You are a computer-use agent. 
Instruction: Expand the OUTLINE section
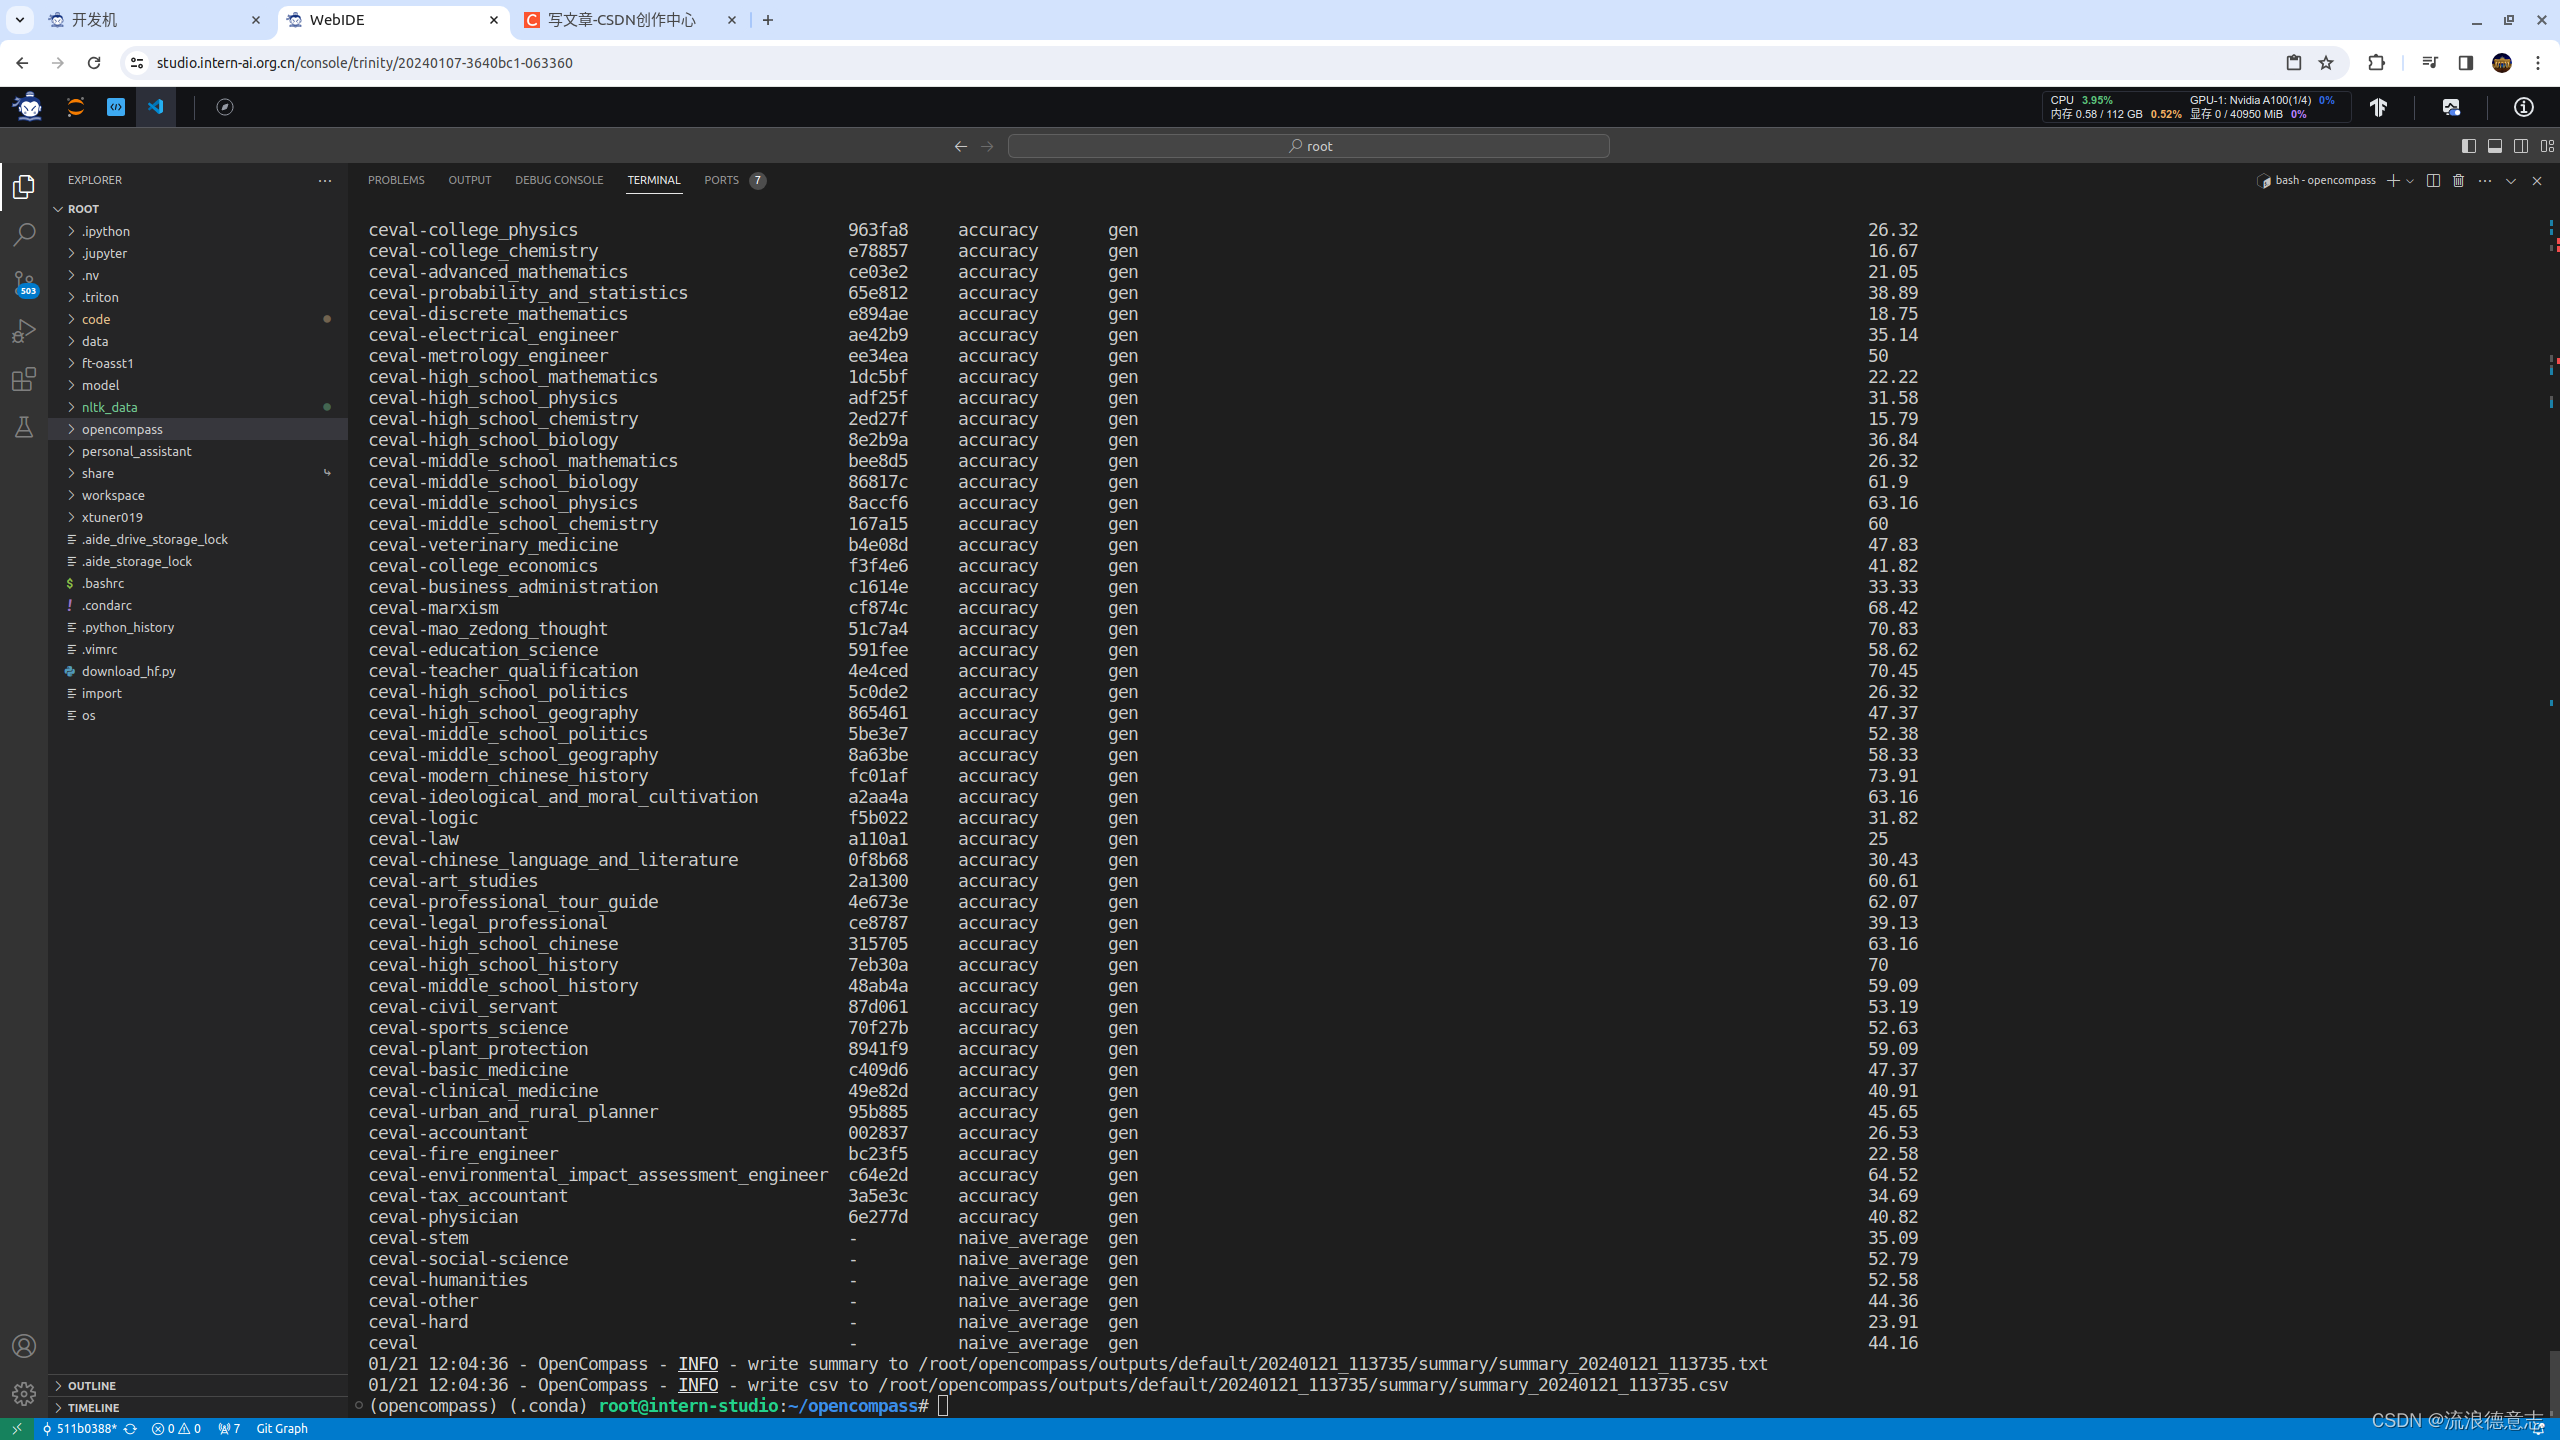(92, 1385)
